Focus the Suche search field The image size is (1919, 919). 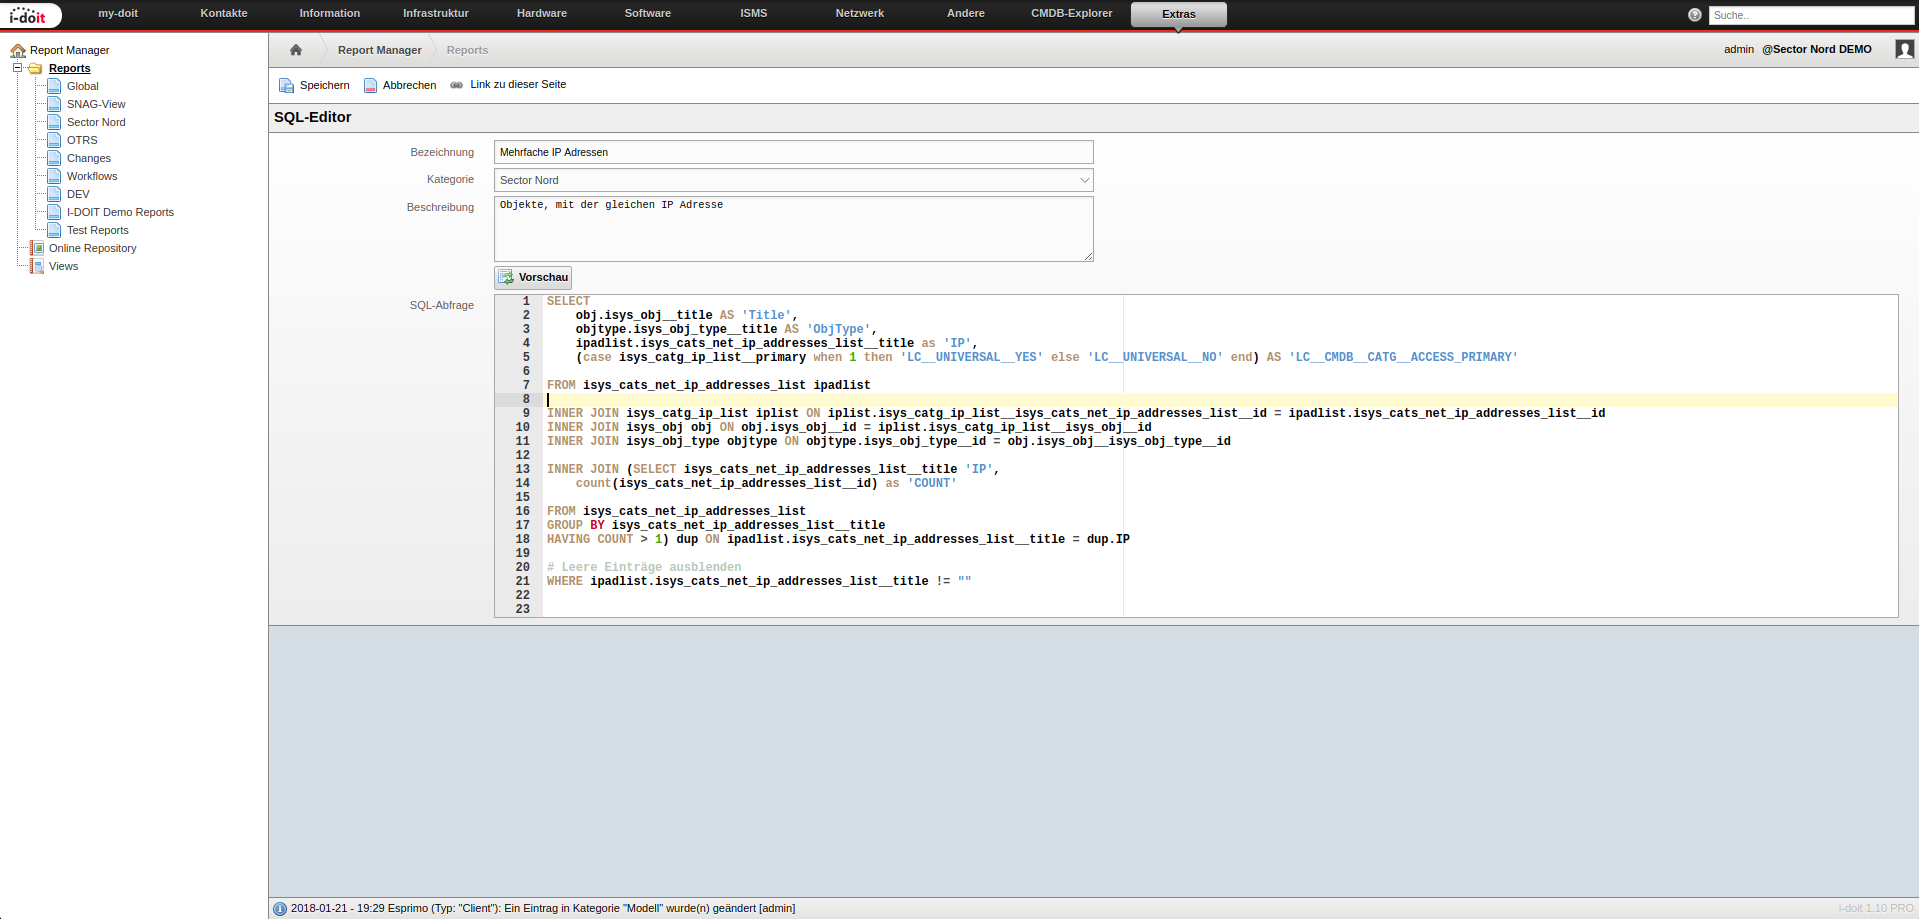pyautogui.click(x=1811, y=15)
